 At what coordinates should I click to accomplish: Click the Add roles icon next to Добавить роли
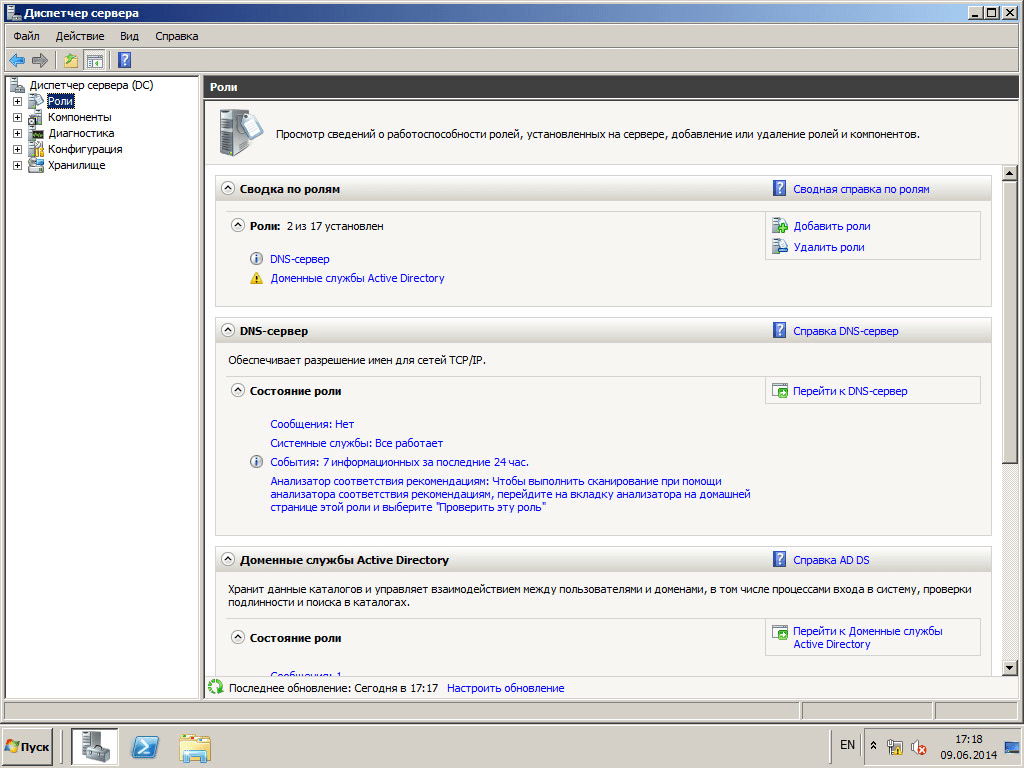click(x=780, y=226)
